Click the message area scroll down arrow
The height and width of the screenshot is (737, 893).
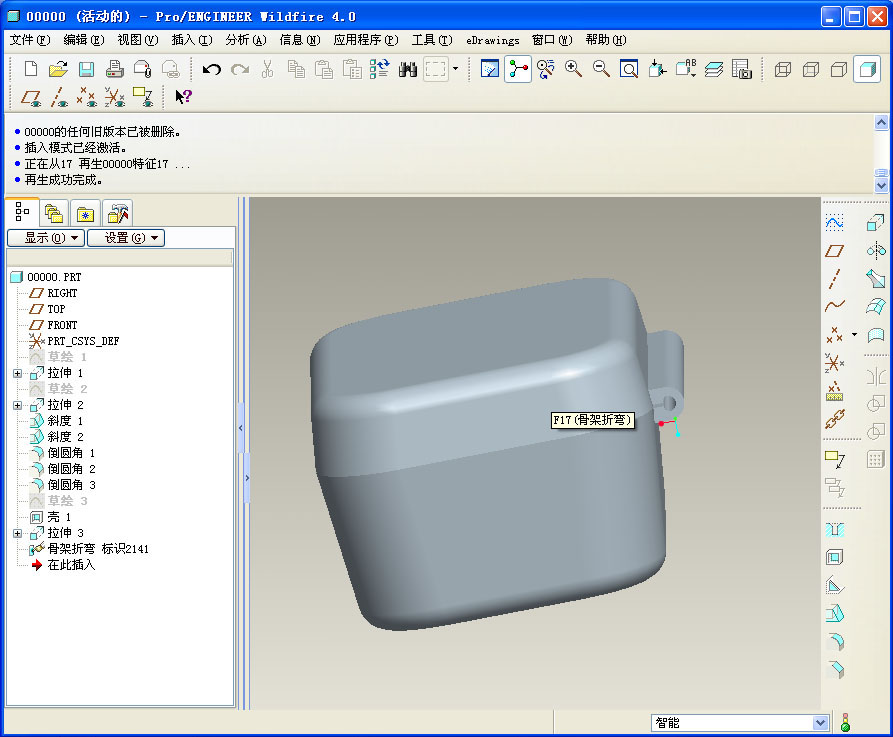881,185
